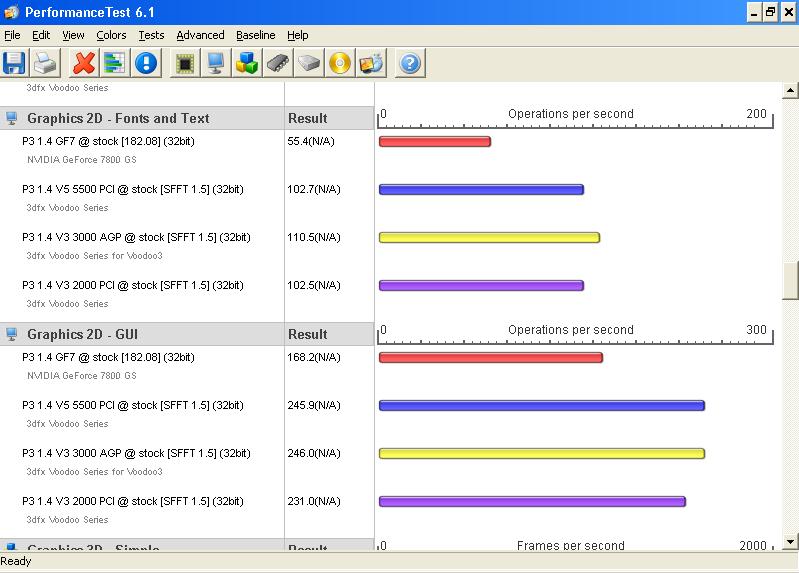
Task: Click Result column header in Fonts and Text section
Action: click(x=307, y=118)
